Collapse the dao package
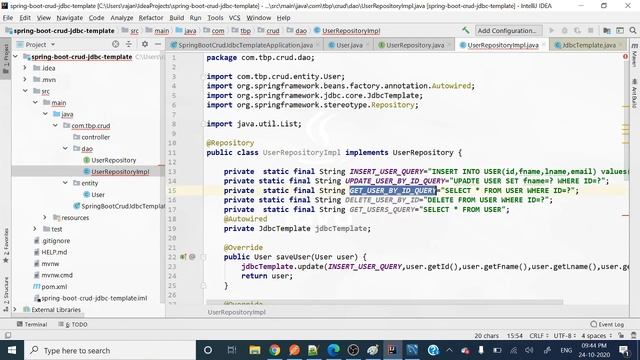 pos(65,149)
